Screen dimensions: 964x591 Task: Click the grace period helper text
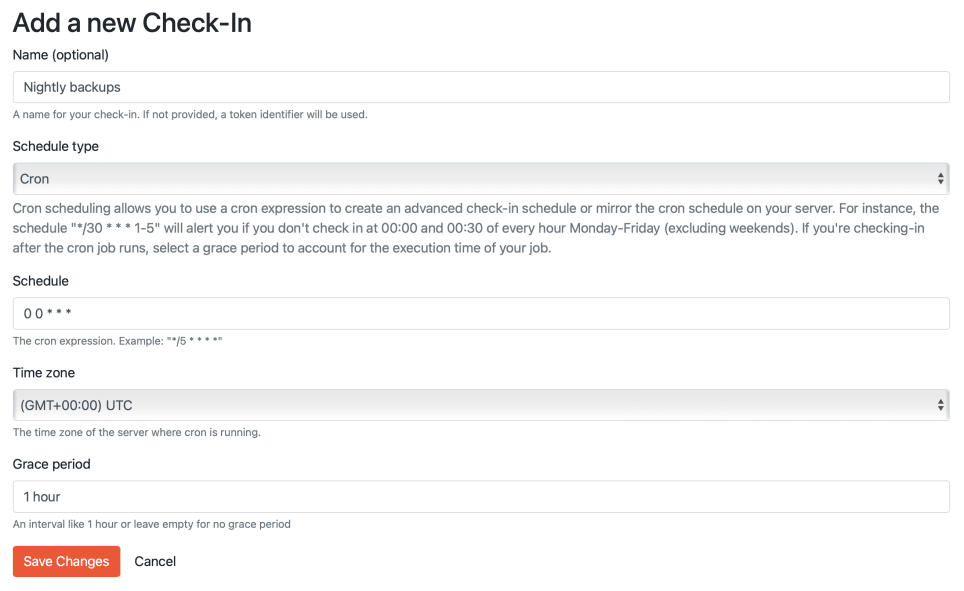click(151, 524)
